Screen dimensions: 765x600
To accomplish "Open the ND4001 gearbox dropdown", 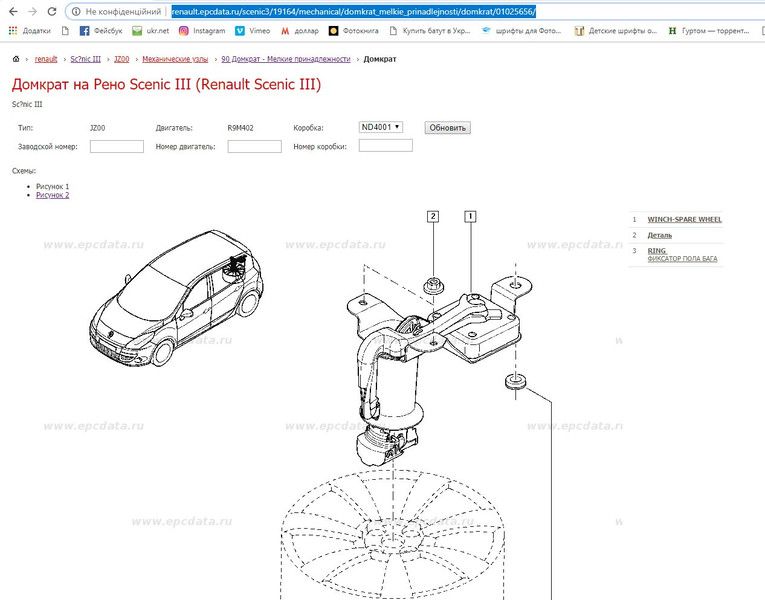I will [x=381, y=127].
